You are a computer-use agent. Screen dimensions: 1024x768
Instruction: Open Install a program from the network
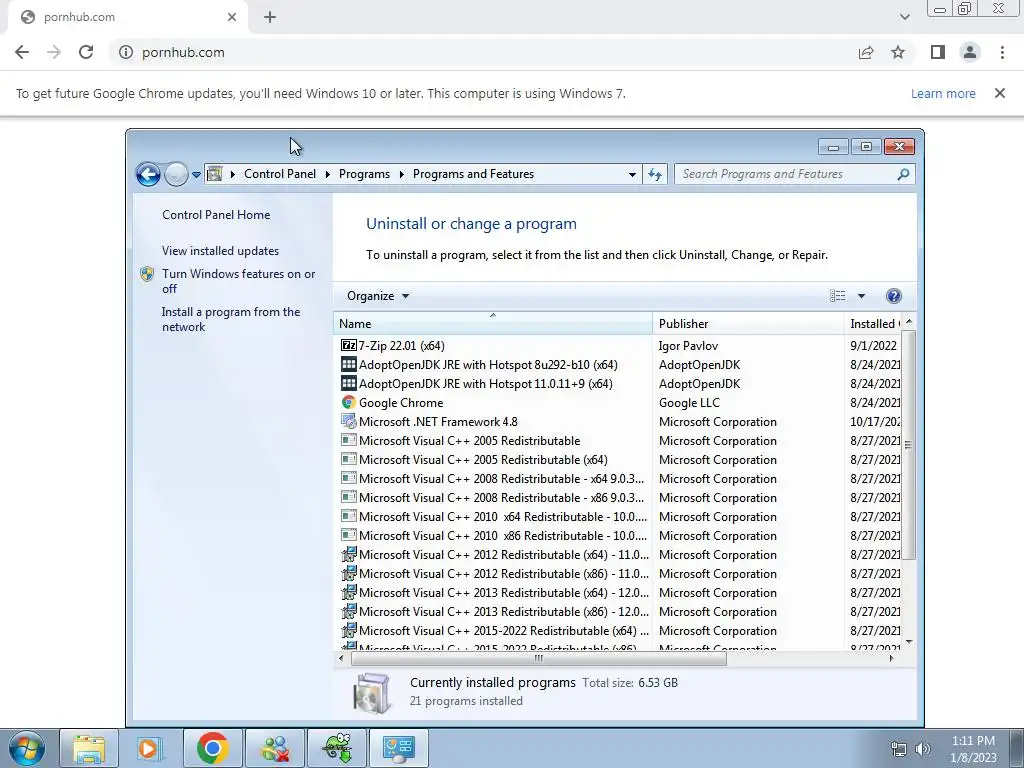pos(231,319)
